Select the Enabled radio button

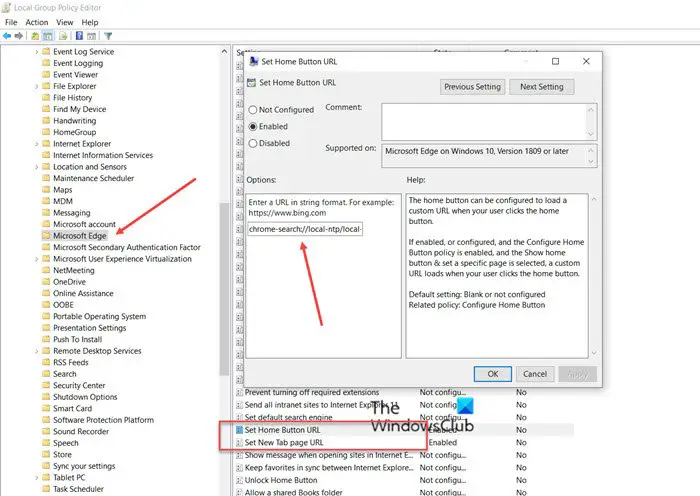[x=253, y=127]
